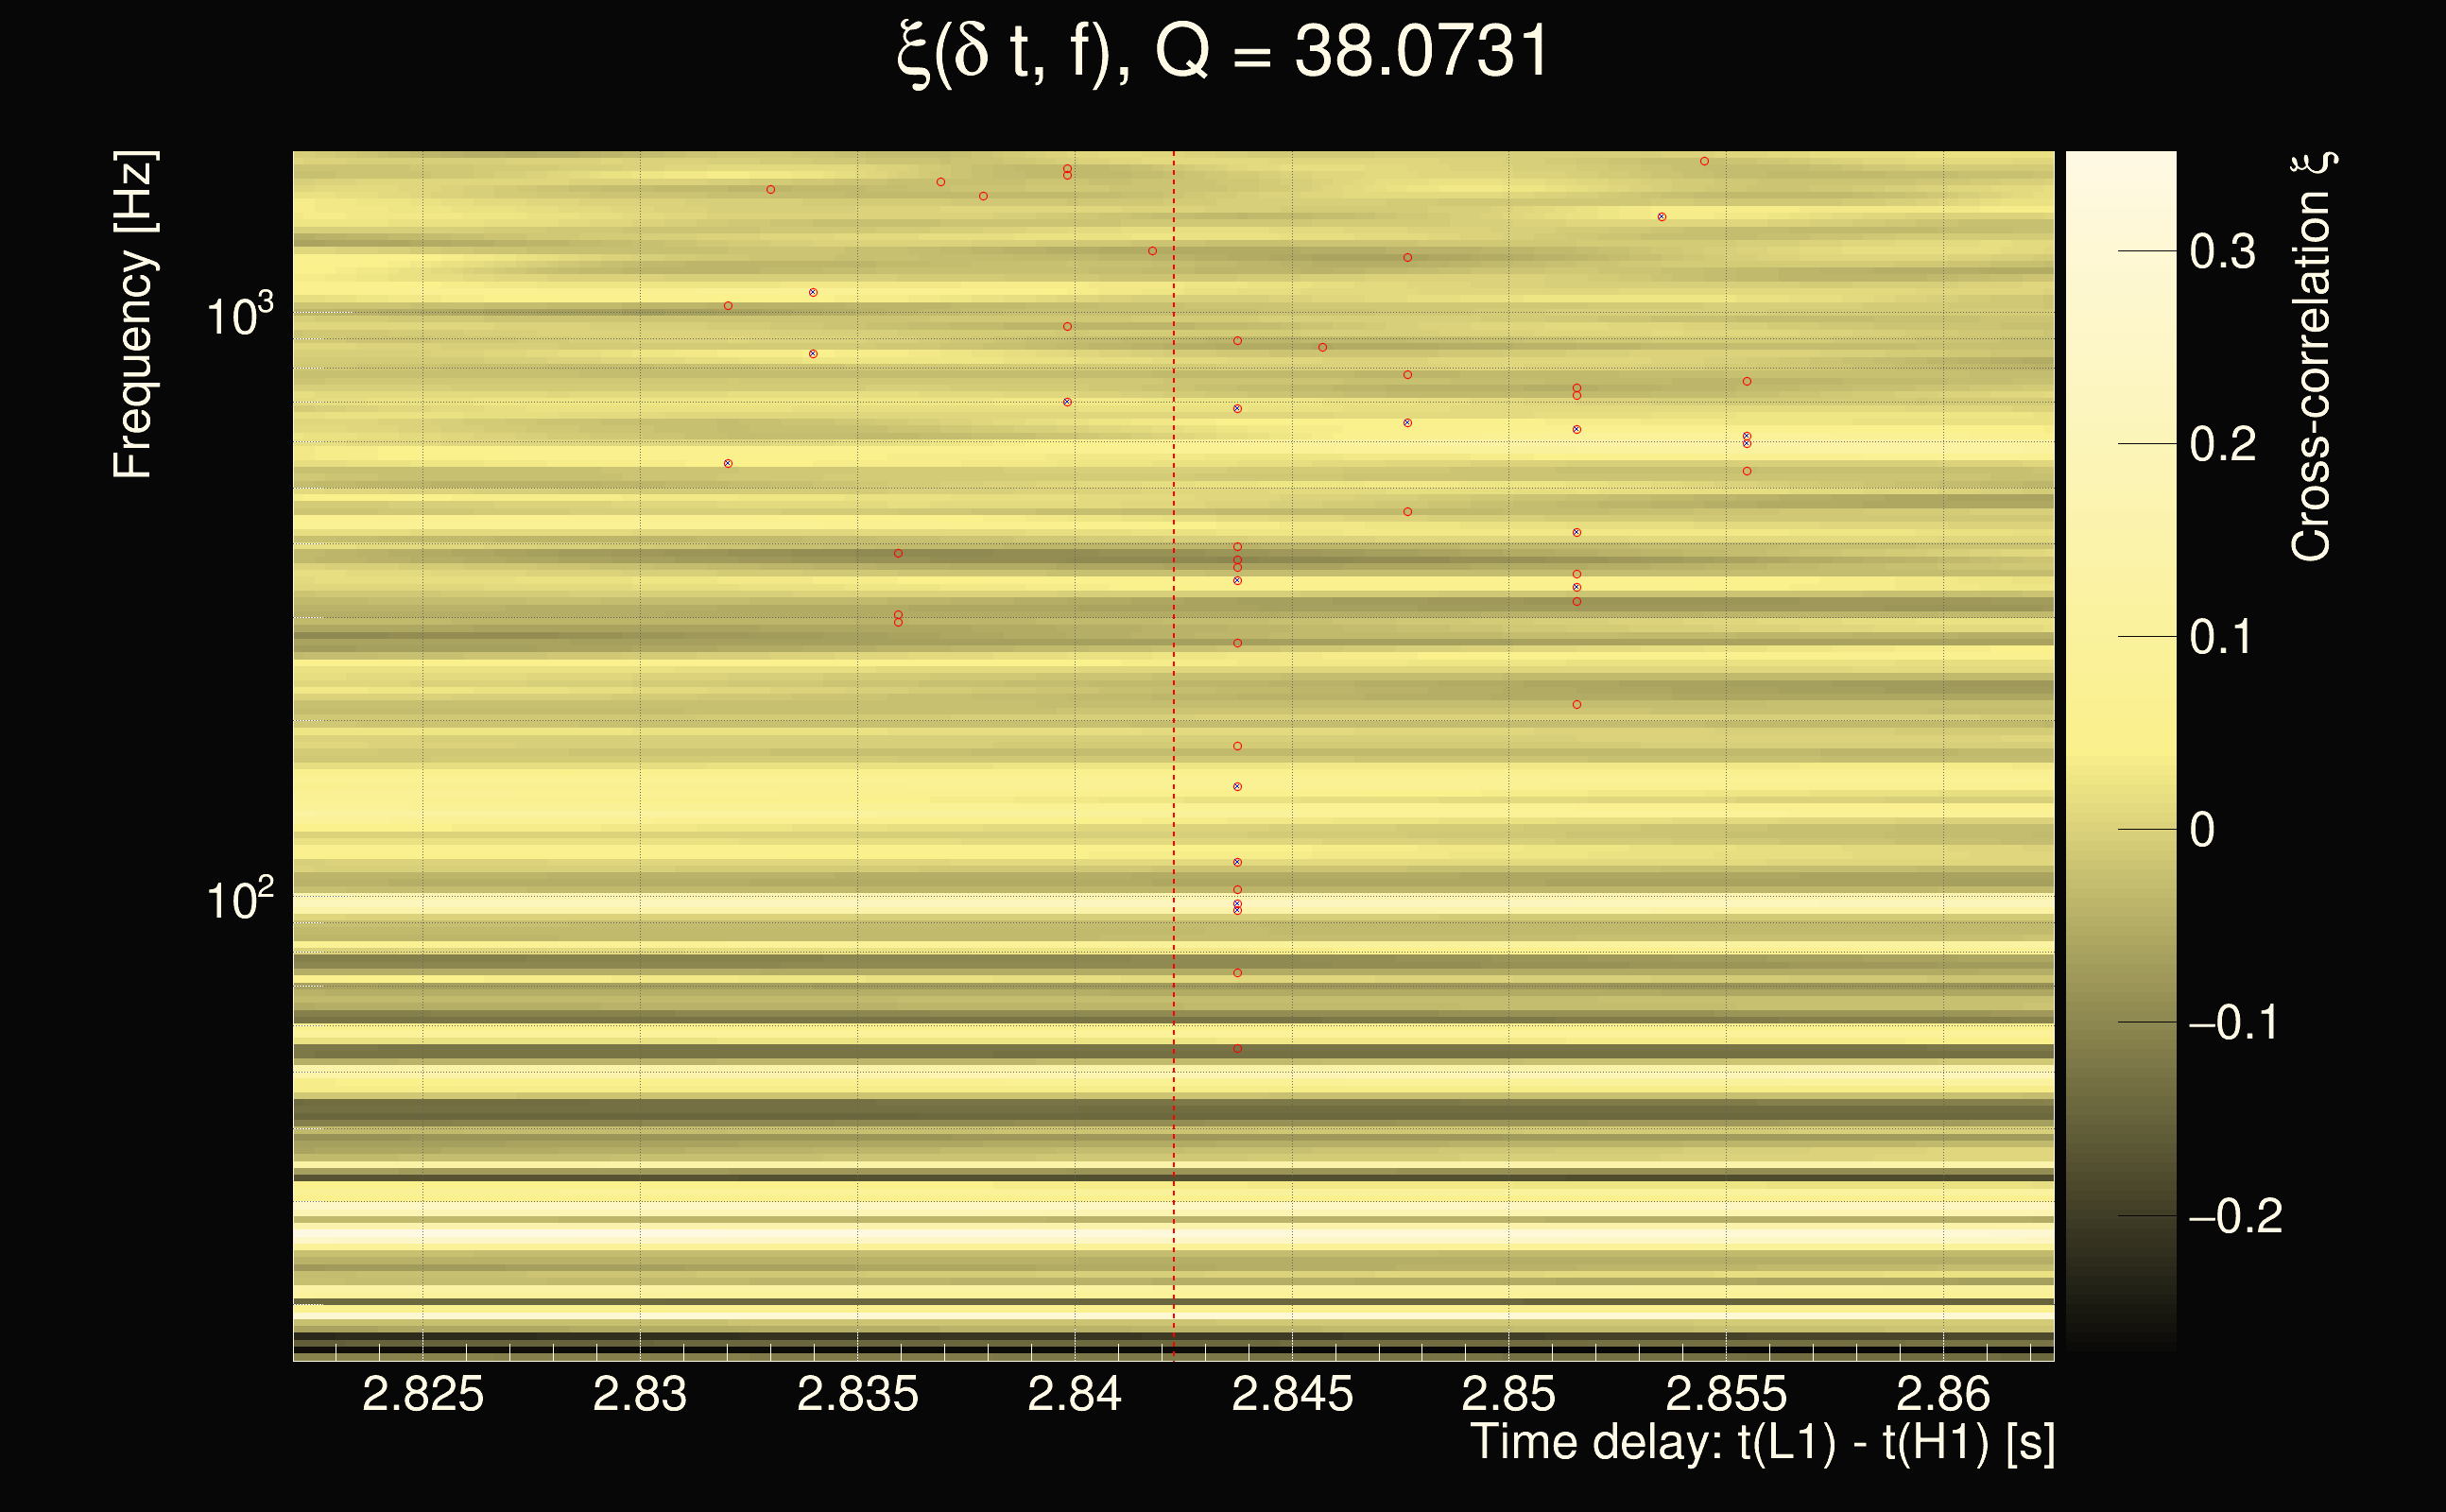Select the 2.85 x-axis tick label

point(1508,1395)
